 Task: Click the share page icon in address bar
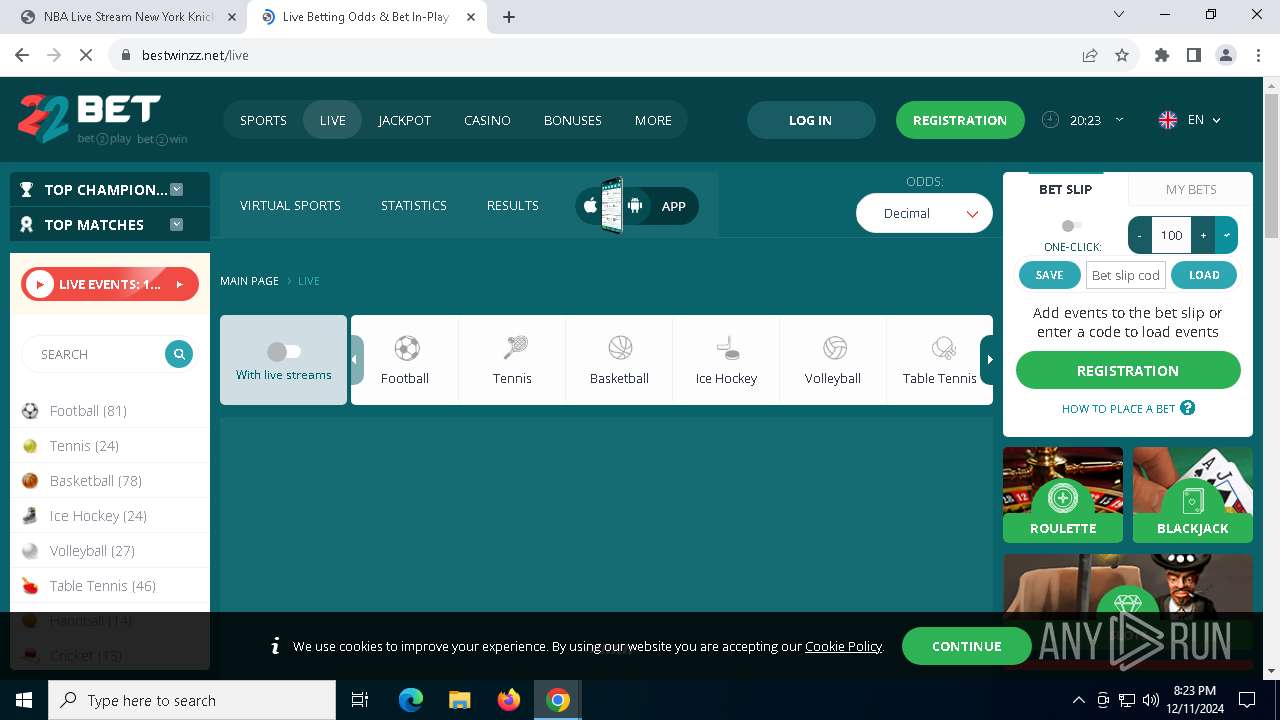[1090, 55]
